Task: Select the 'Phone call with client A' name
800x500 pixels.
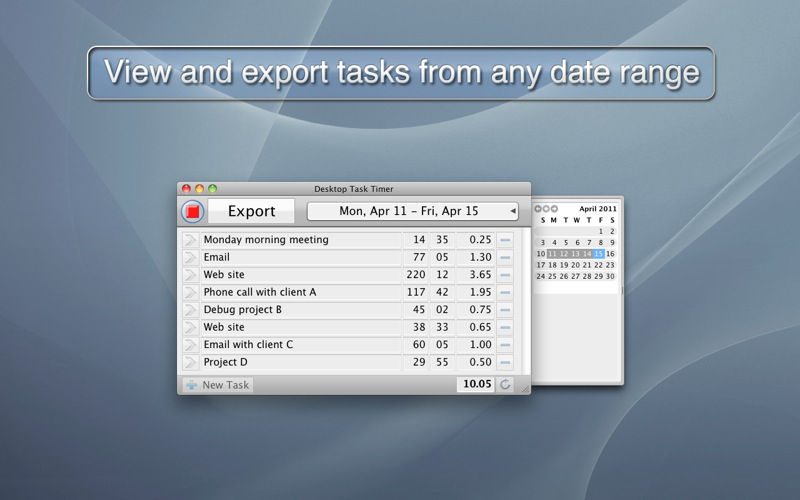Action: pos(301,292)
